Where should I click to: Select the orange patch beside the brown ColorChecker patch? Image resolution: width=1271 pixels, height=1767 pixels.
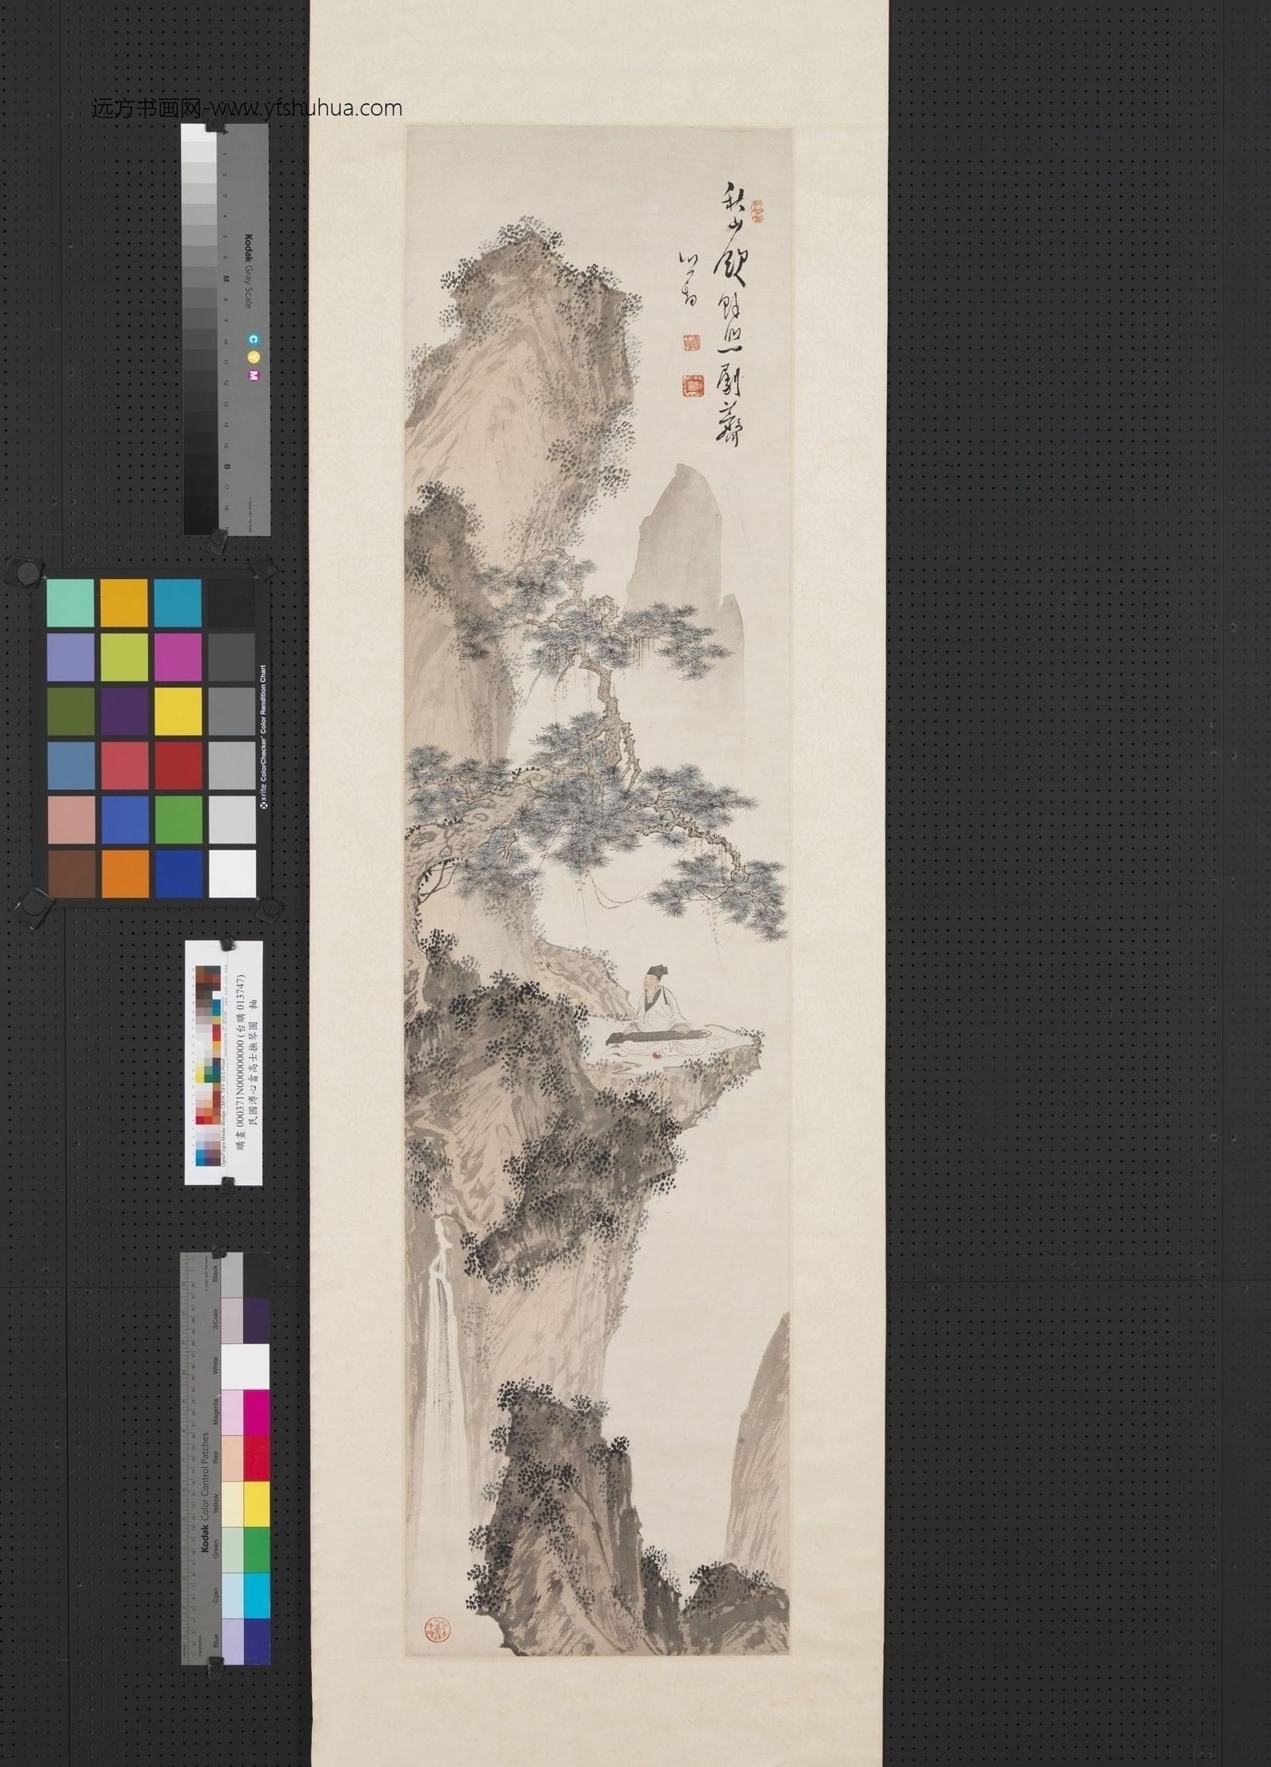pos(124,873)
